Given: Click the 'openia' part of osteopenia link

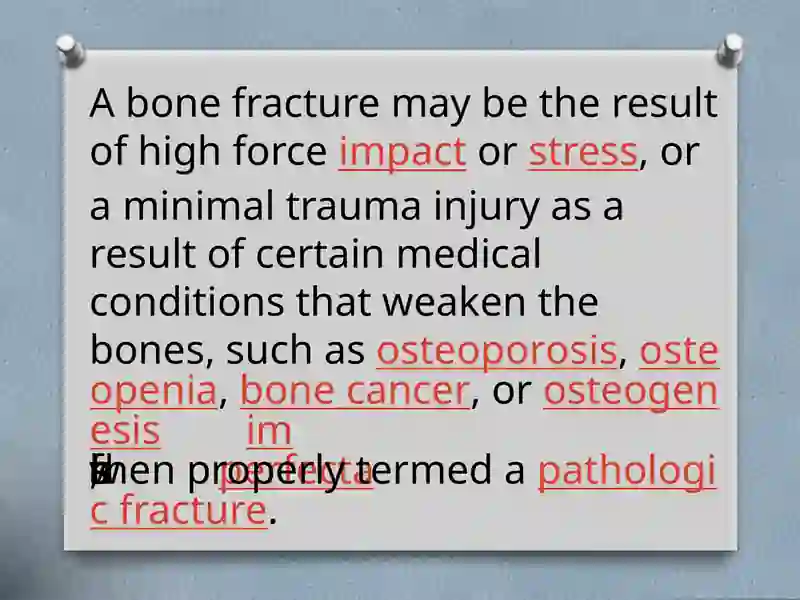Looking at the screenshot, I should tap(154, 391).
